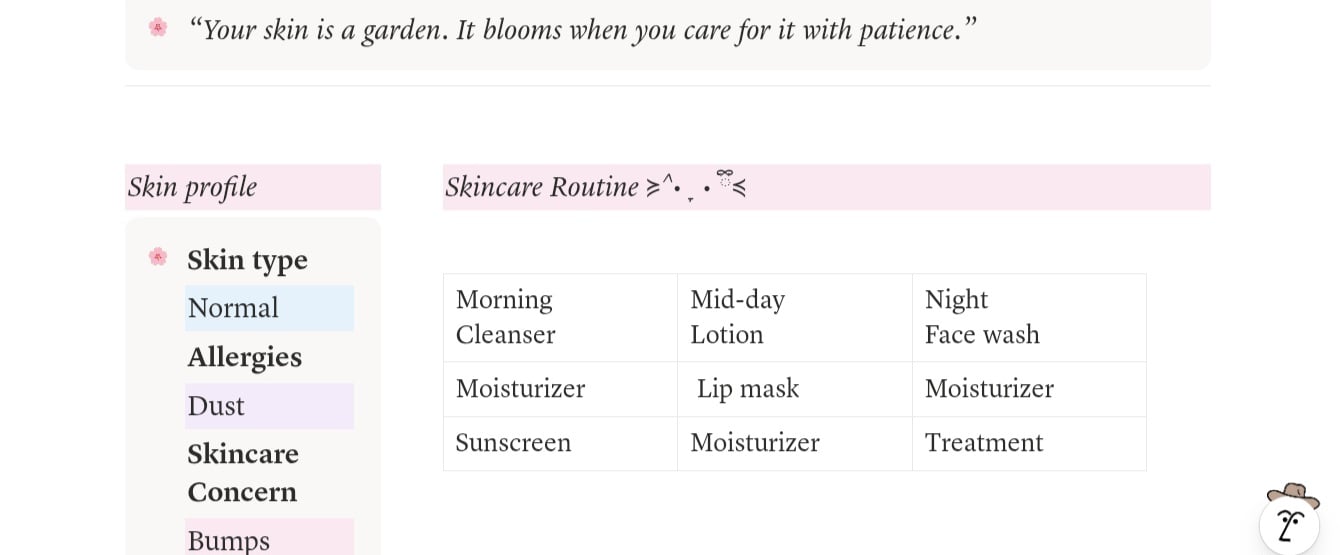This screenshot has height=555, width=1340.
Task: Click Moisturizer cell in the Morning column
Action: pos(560,389)
